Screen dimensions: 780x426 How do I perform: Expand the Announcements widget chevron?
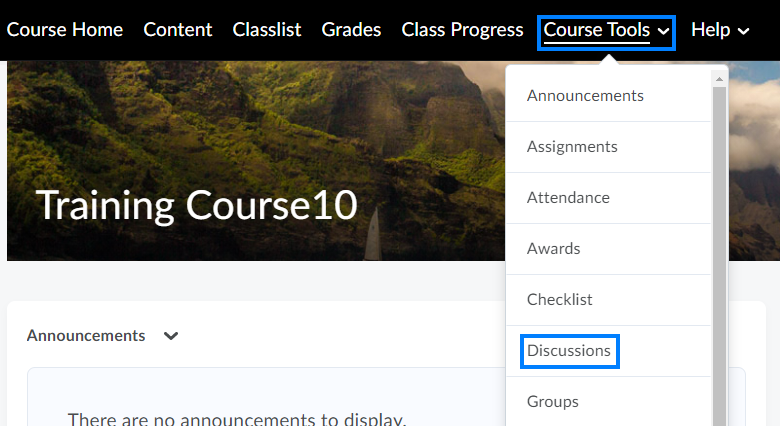(x=171, y=336)
